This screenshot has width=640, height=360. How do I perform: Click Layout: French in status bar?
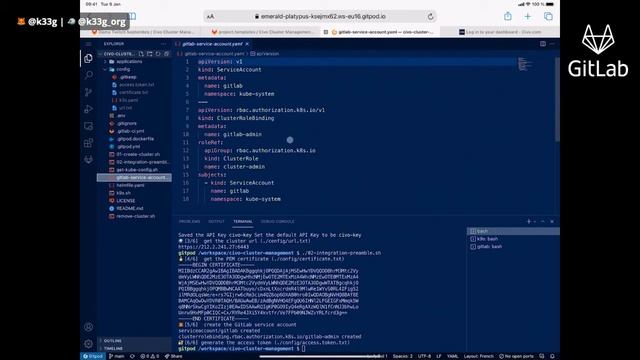(x=479, y=356)
